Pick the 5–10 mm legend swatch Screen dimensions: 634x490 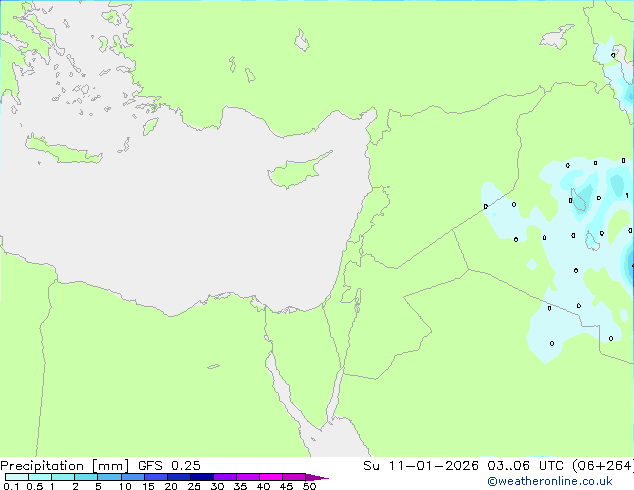coord(109,477)
